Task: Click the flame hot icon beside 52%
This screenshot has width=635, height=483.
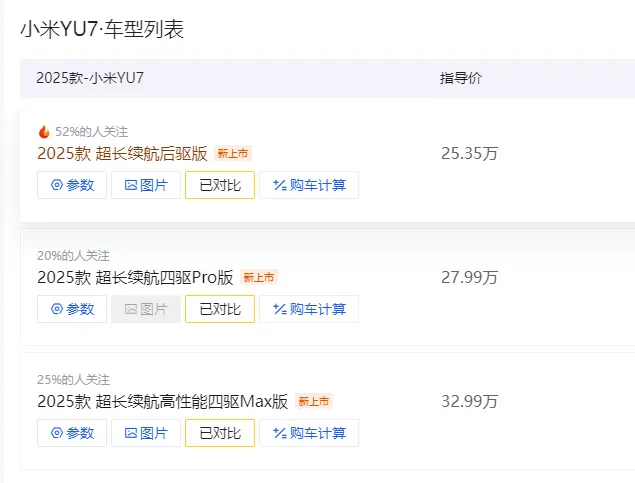Action: (44, 132)
